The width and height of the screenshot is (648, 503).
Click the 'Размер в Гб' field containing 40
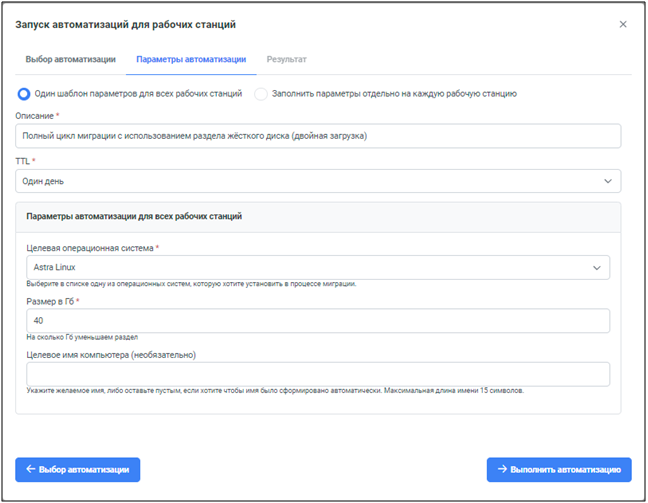pyautogui.click(x=318, y=321)
